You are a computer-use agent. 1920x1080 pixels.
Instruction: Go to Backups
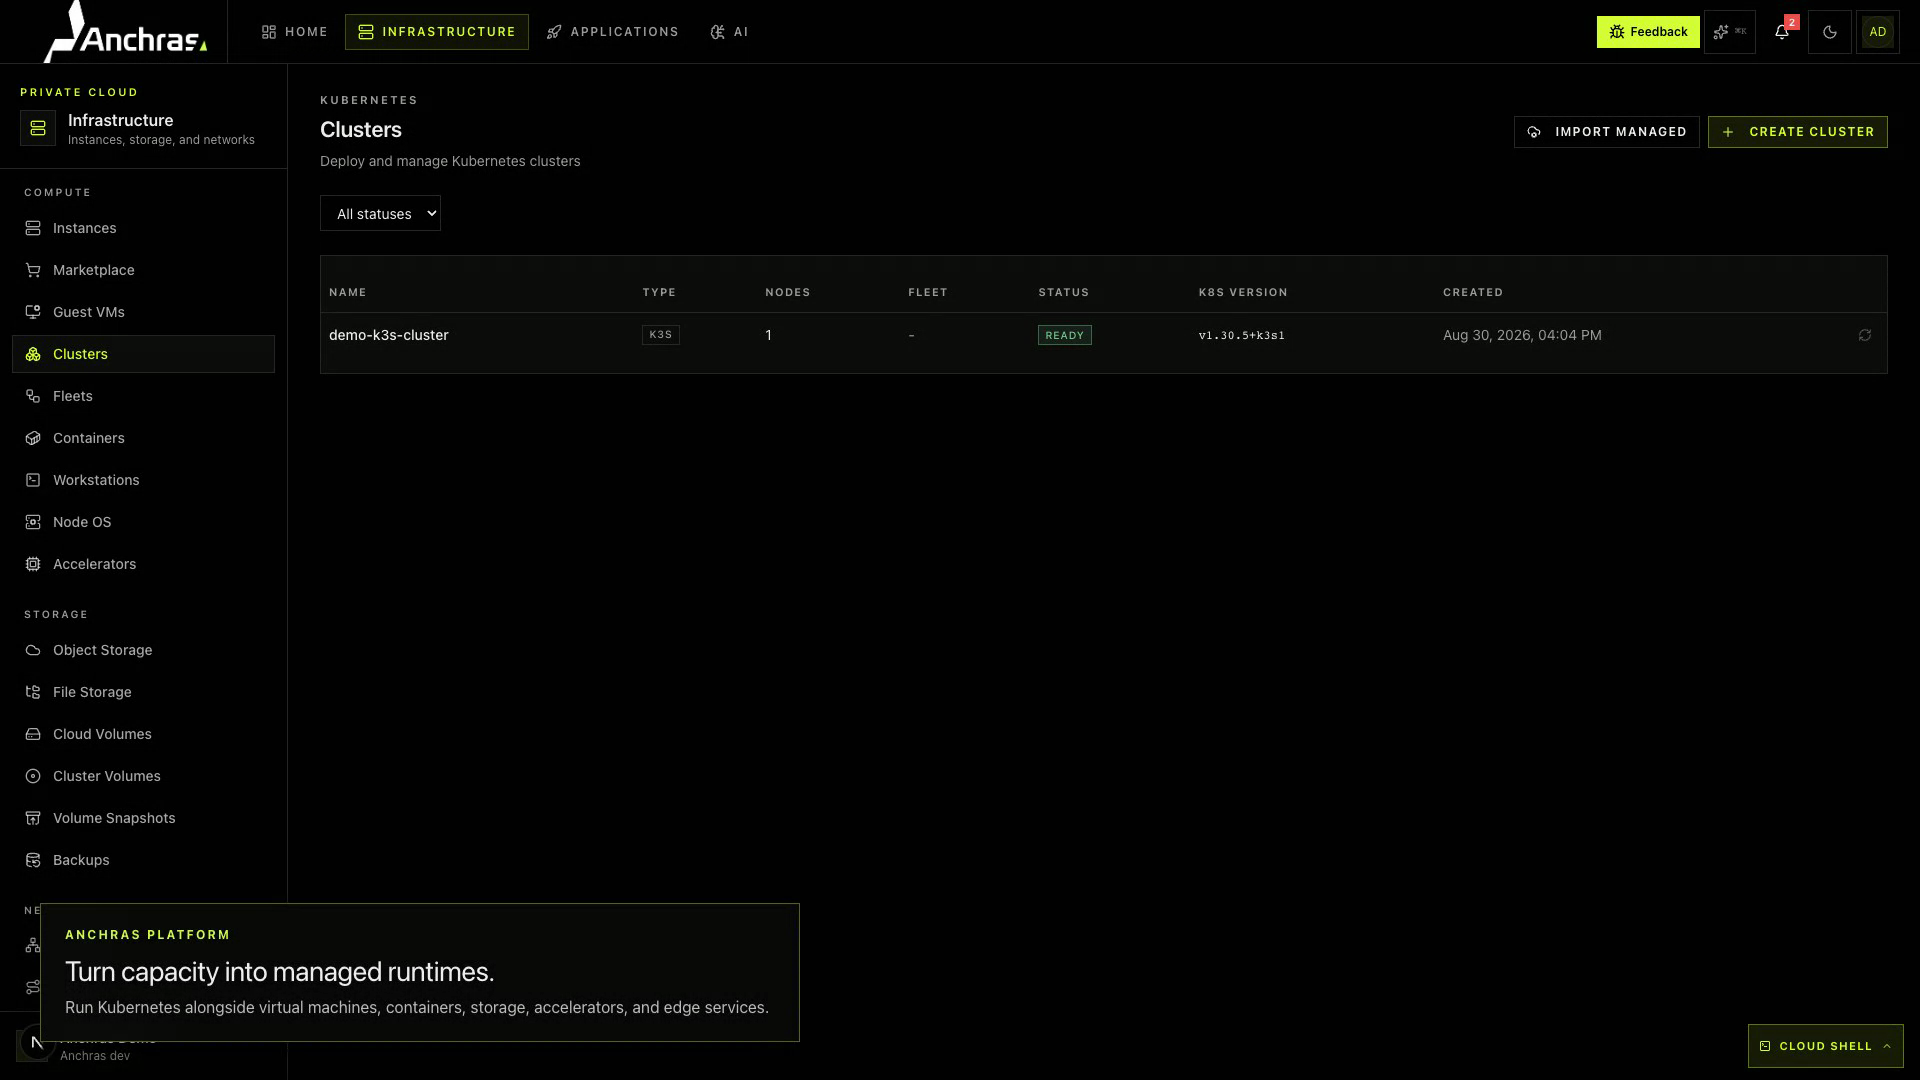[143, 860]
